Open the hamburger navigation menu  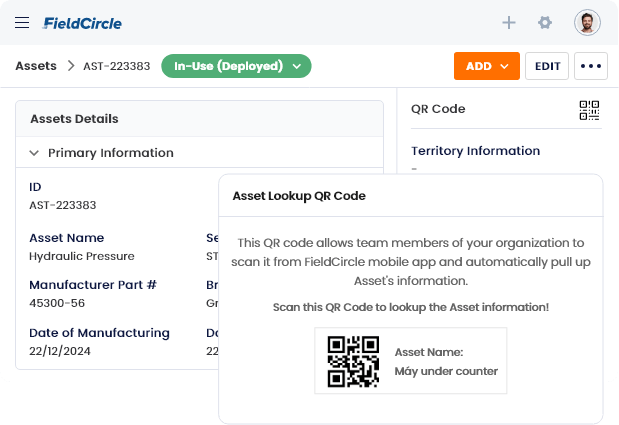click(22, 22)
